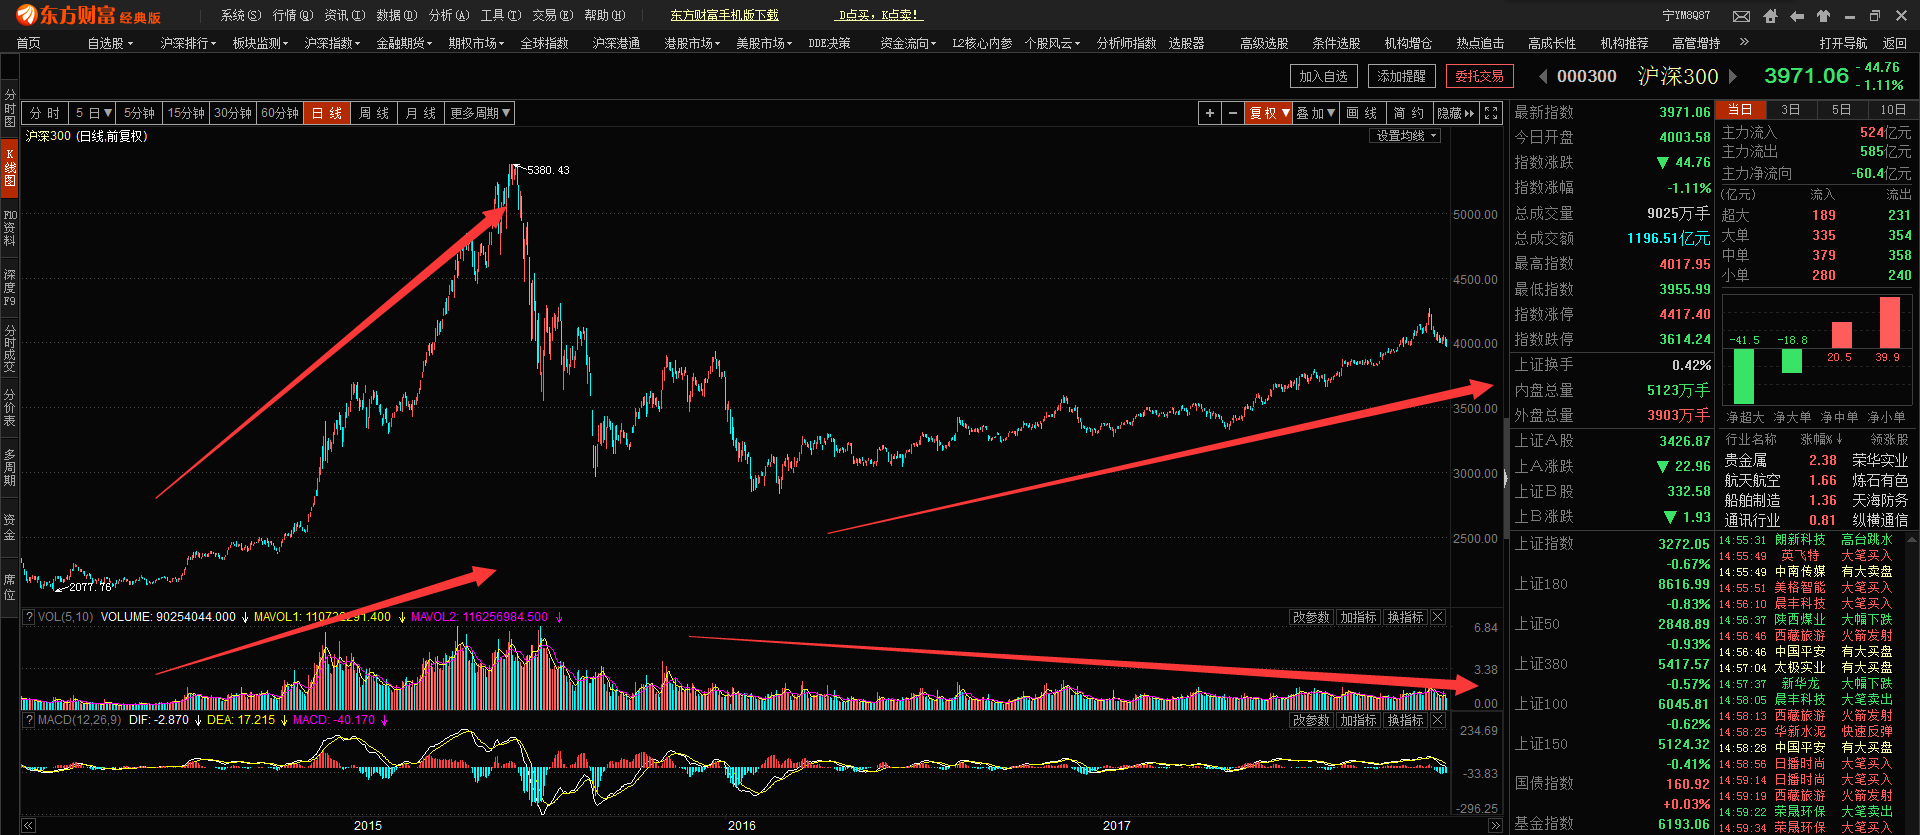Screen dimensions: 1920x835
Task: Expand 沪深排行 menu dropdown
Action: (188, 43)
